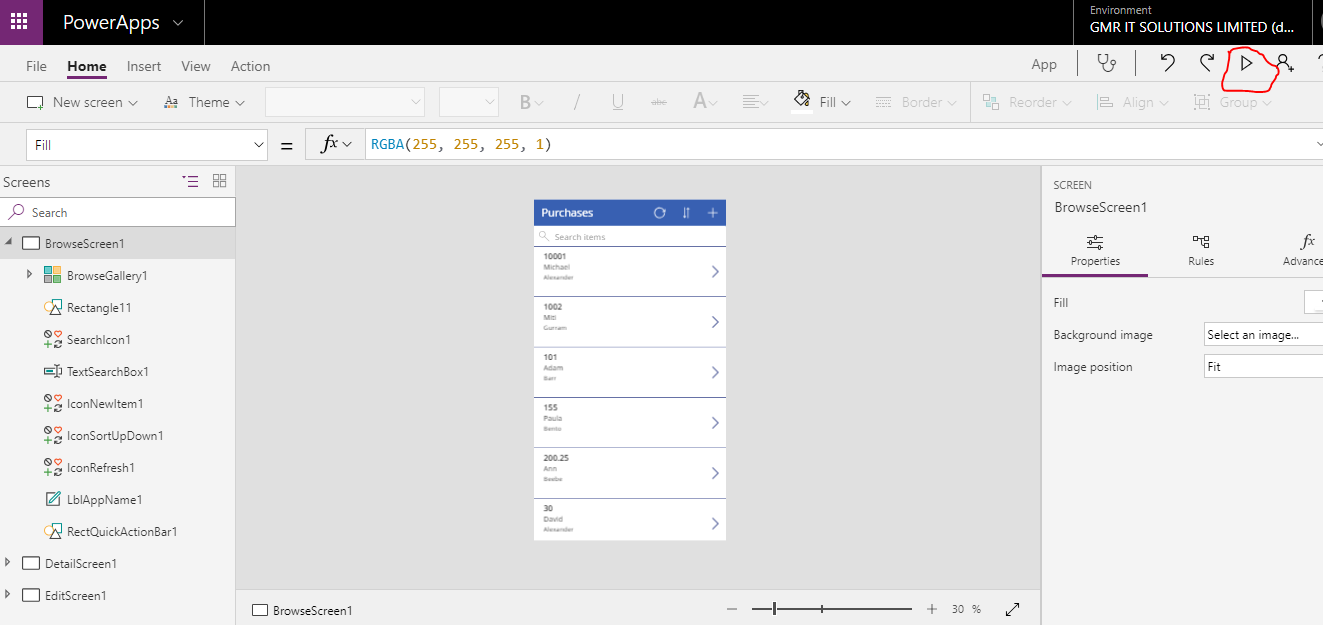The width and height of the screenshot is (1323, 625).
Task: Select SearchIcon1 in tree
Action: [x=98, y=339]
